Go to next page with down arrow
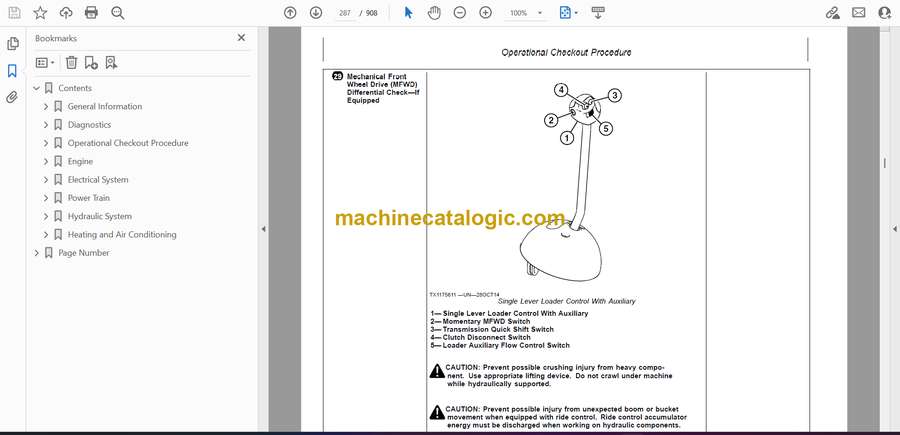The width and height of the screenshot is (900, 435). [316, 13]
